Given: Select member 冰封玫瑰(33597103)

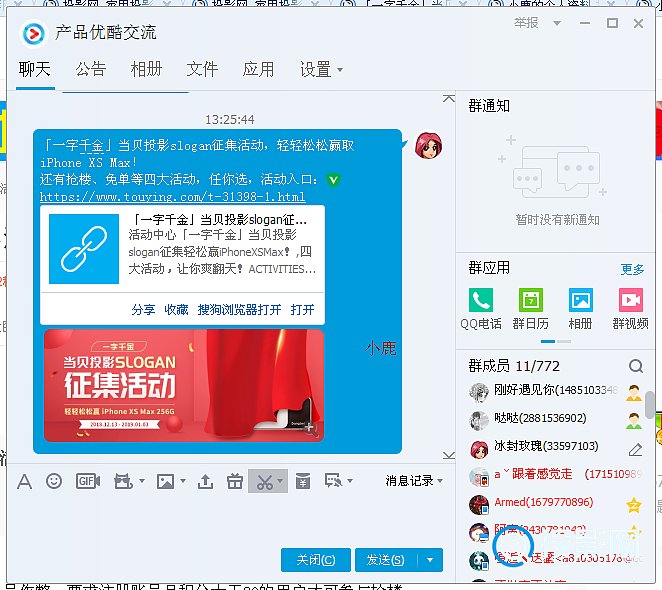Looking at the screenshot, I should (x=556, y=447).
